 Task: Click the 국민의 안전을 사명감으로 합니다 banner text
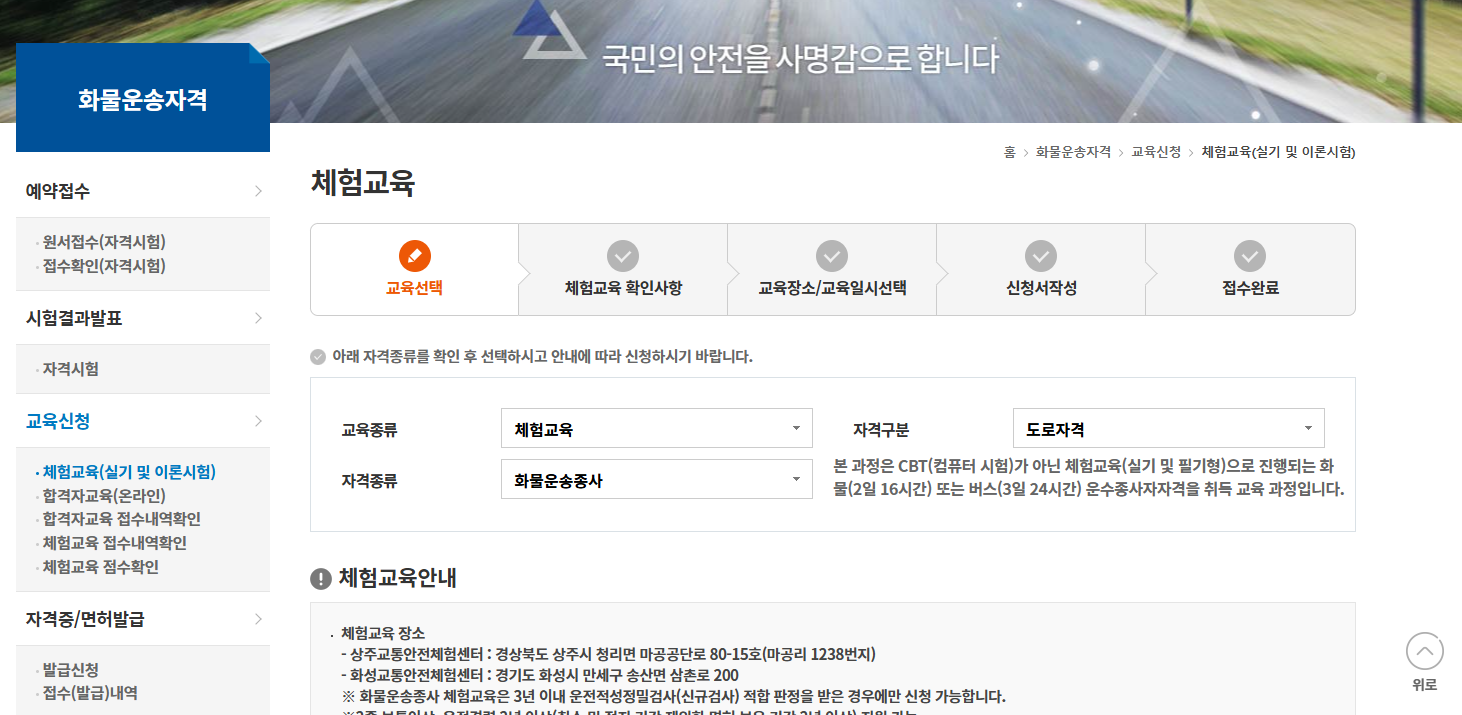coord(800,59)
